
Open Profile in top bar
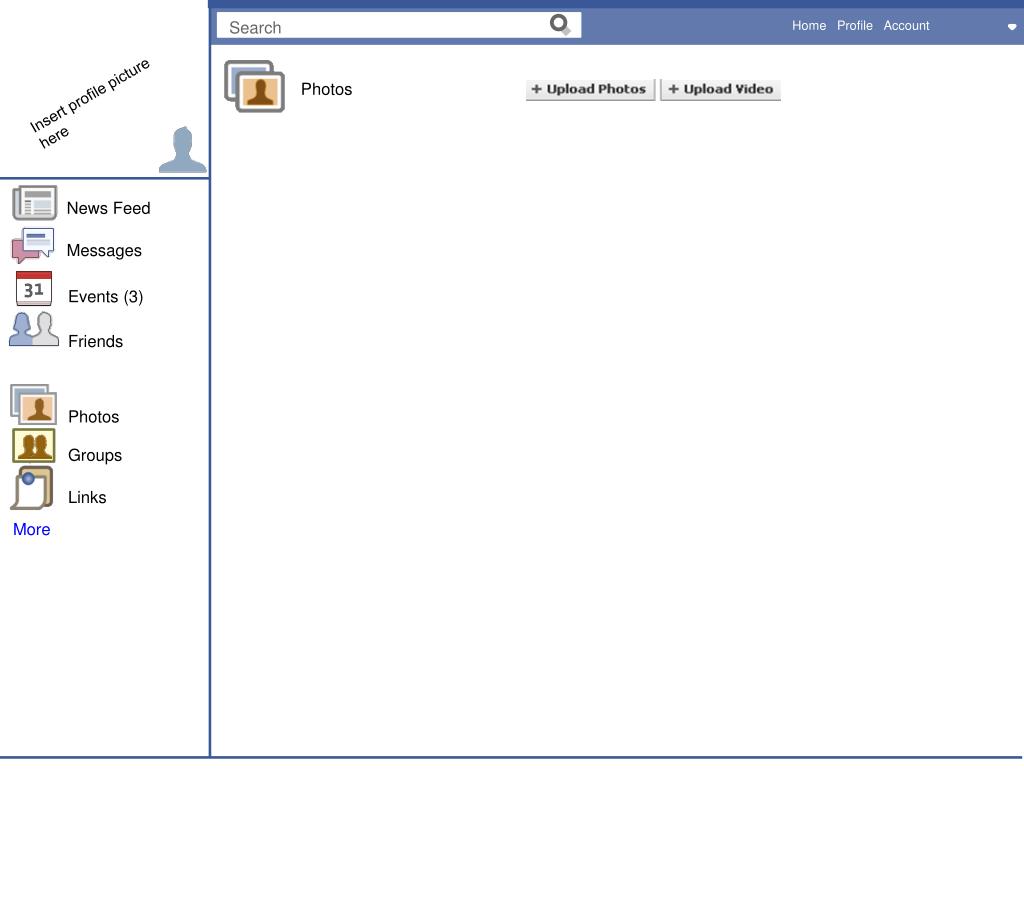[x=854, y=25]
